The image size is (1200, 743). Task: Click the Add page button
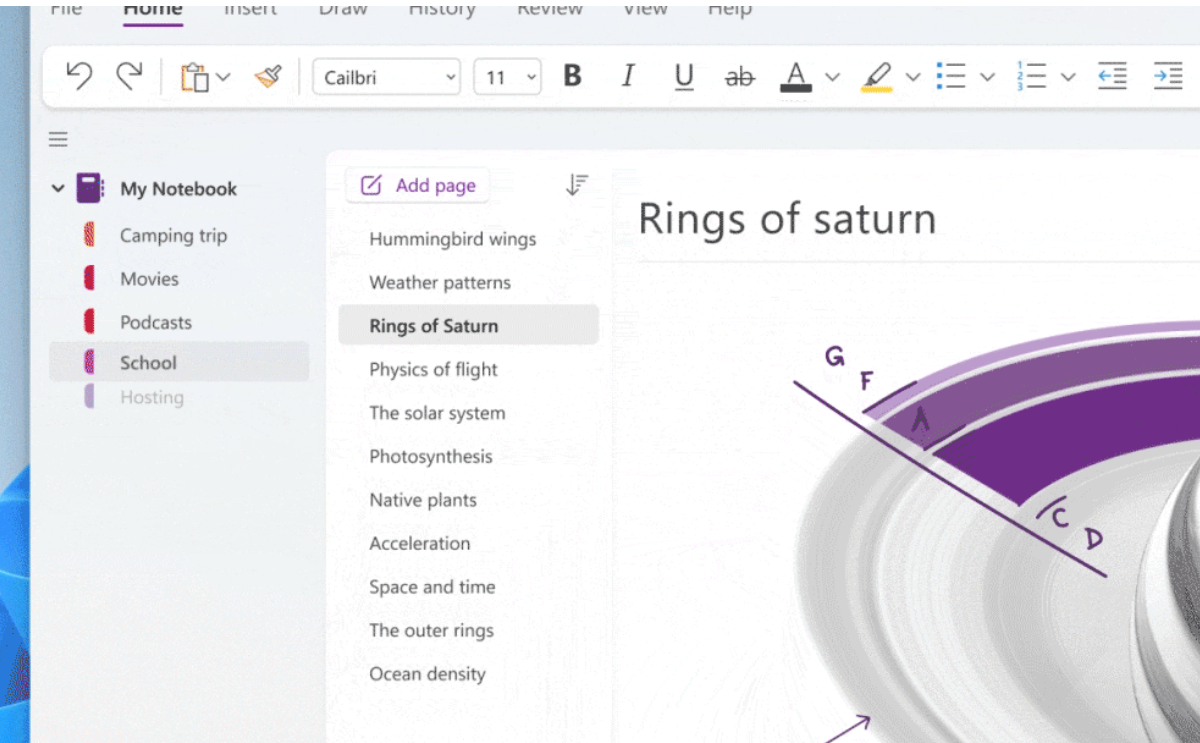[418, 185]
